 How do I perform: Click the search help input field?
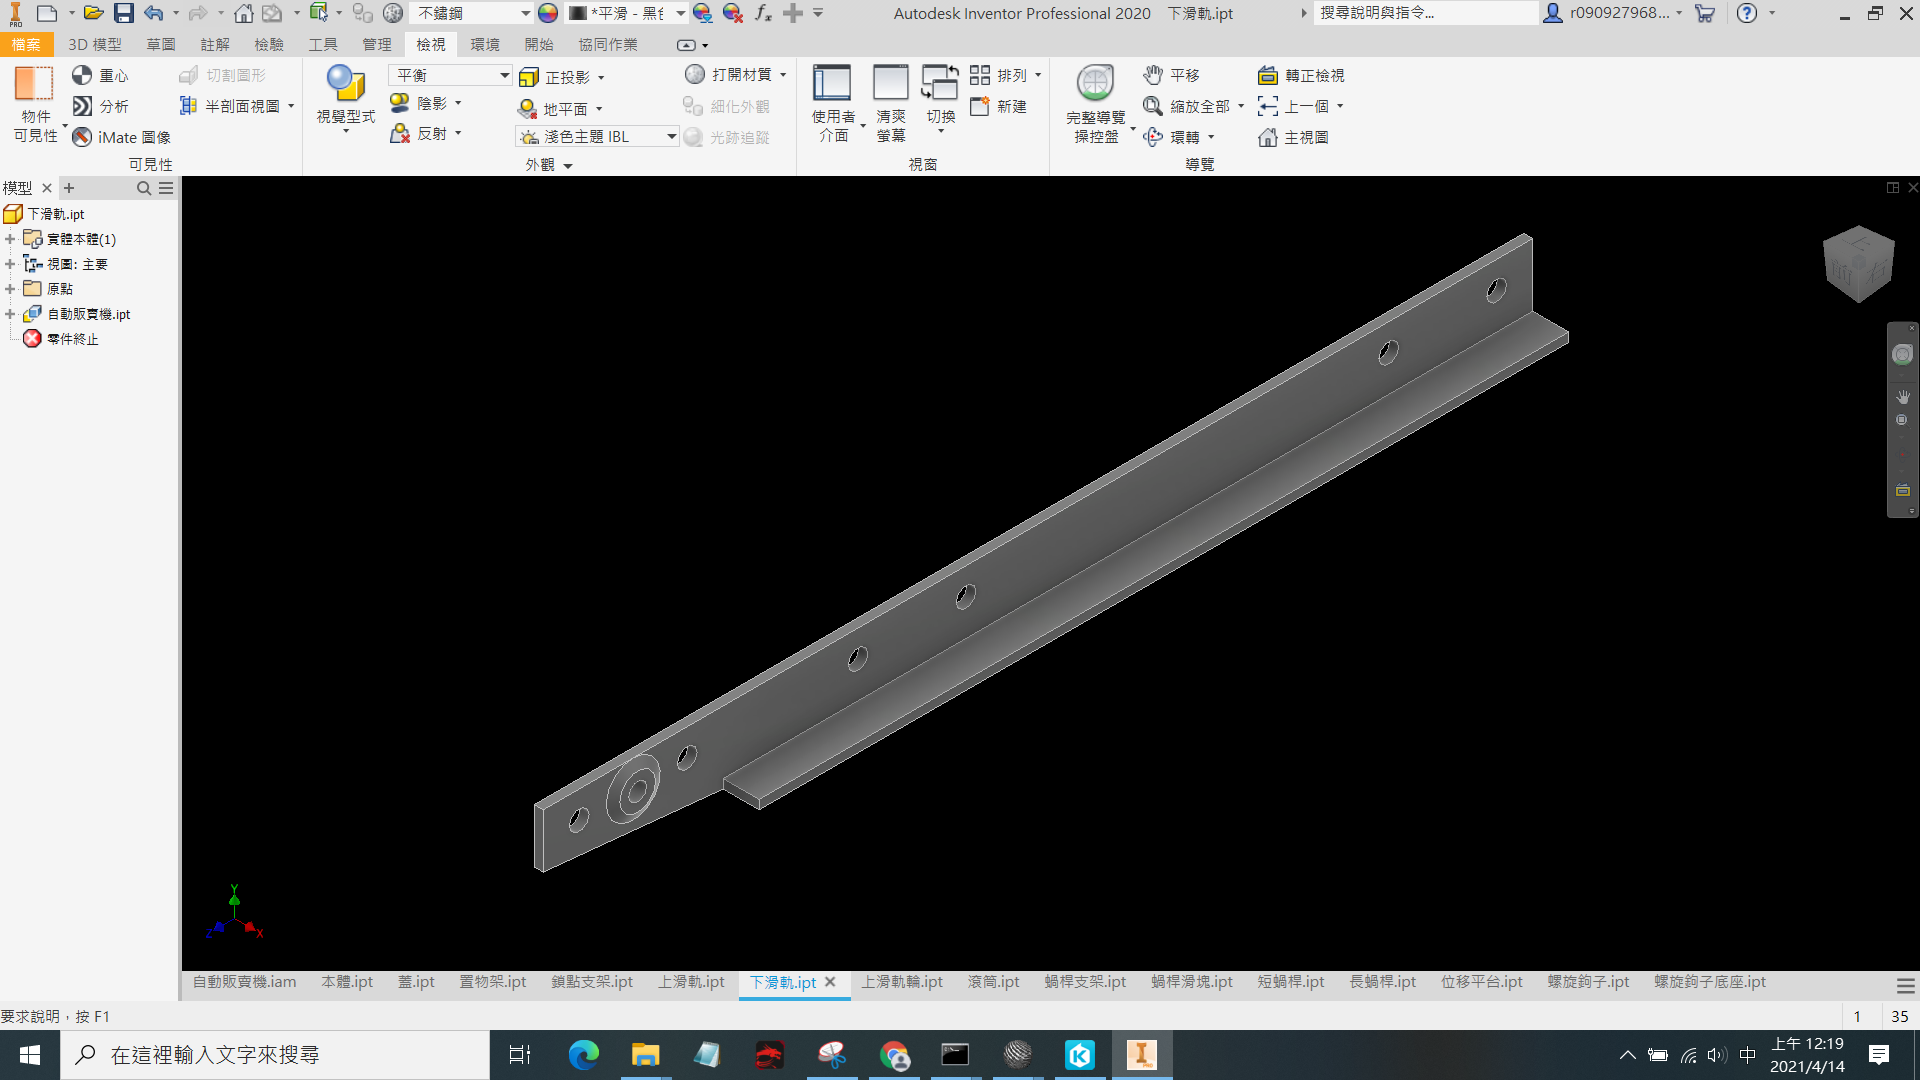click(x=1426, y=13)
